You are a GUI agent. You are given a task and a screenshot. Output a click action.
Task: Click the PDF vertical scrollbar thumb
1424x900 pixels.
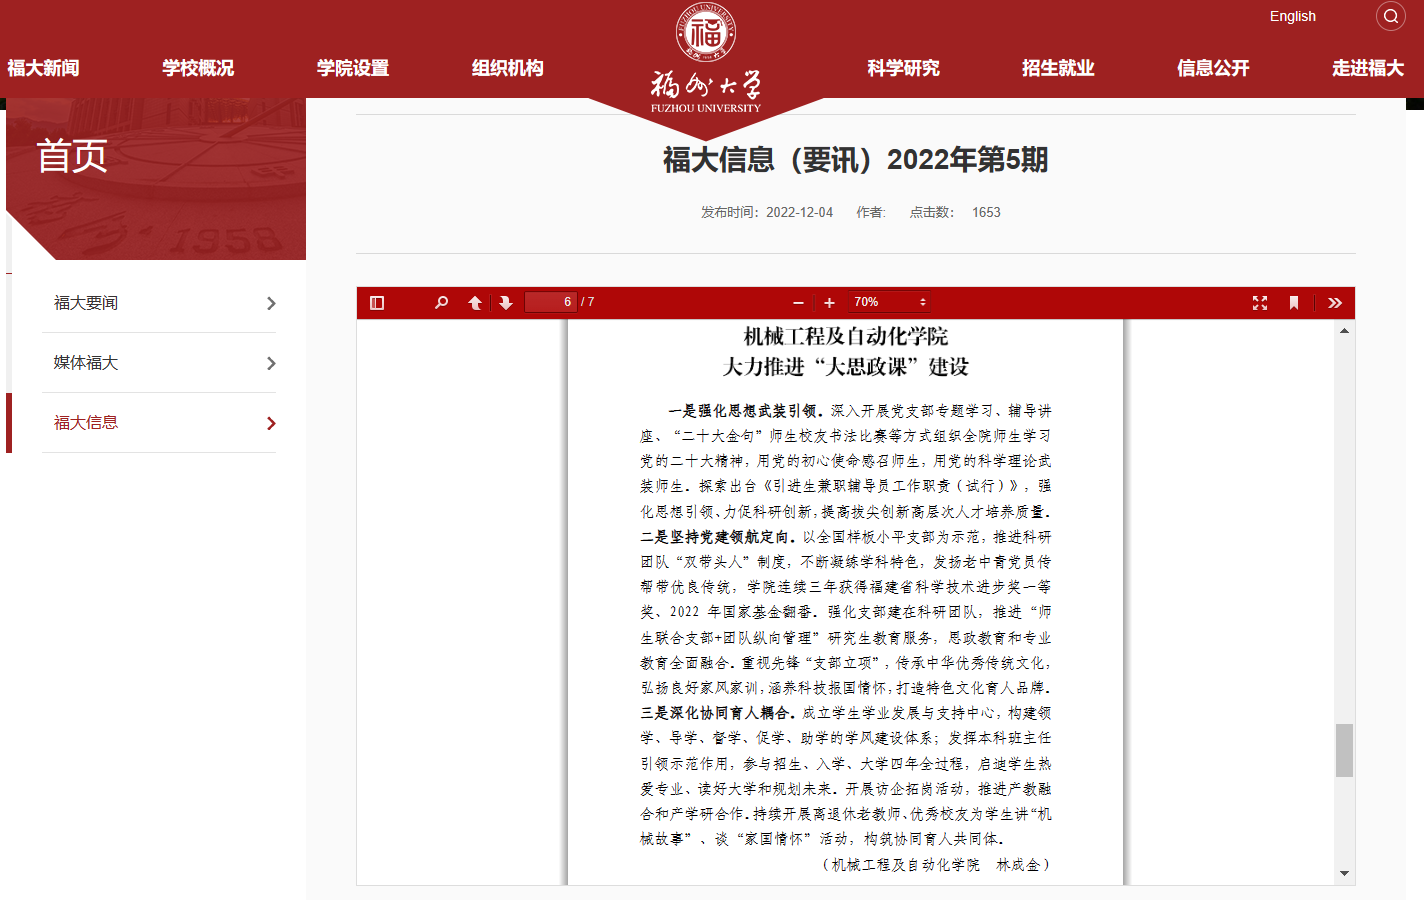coord(1344,750)
